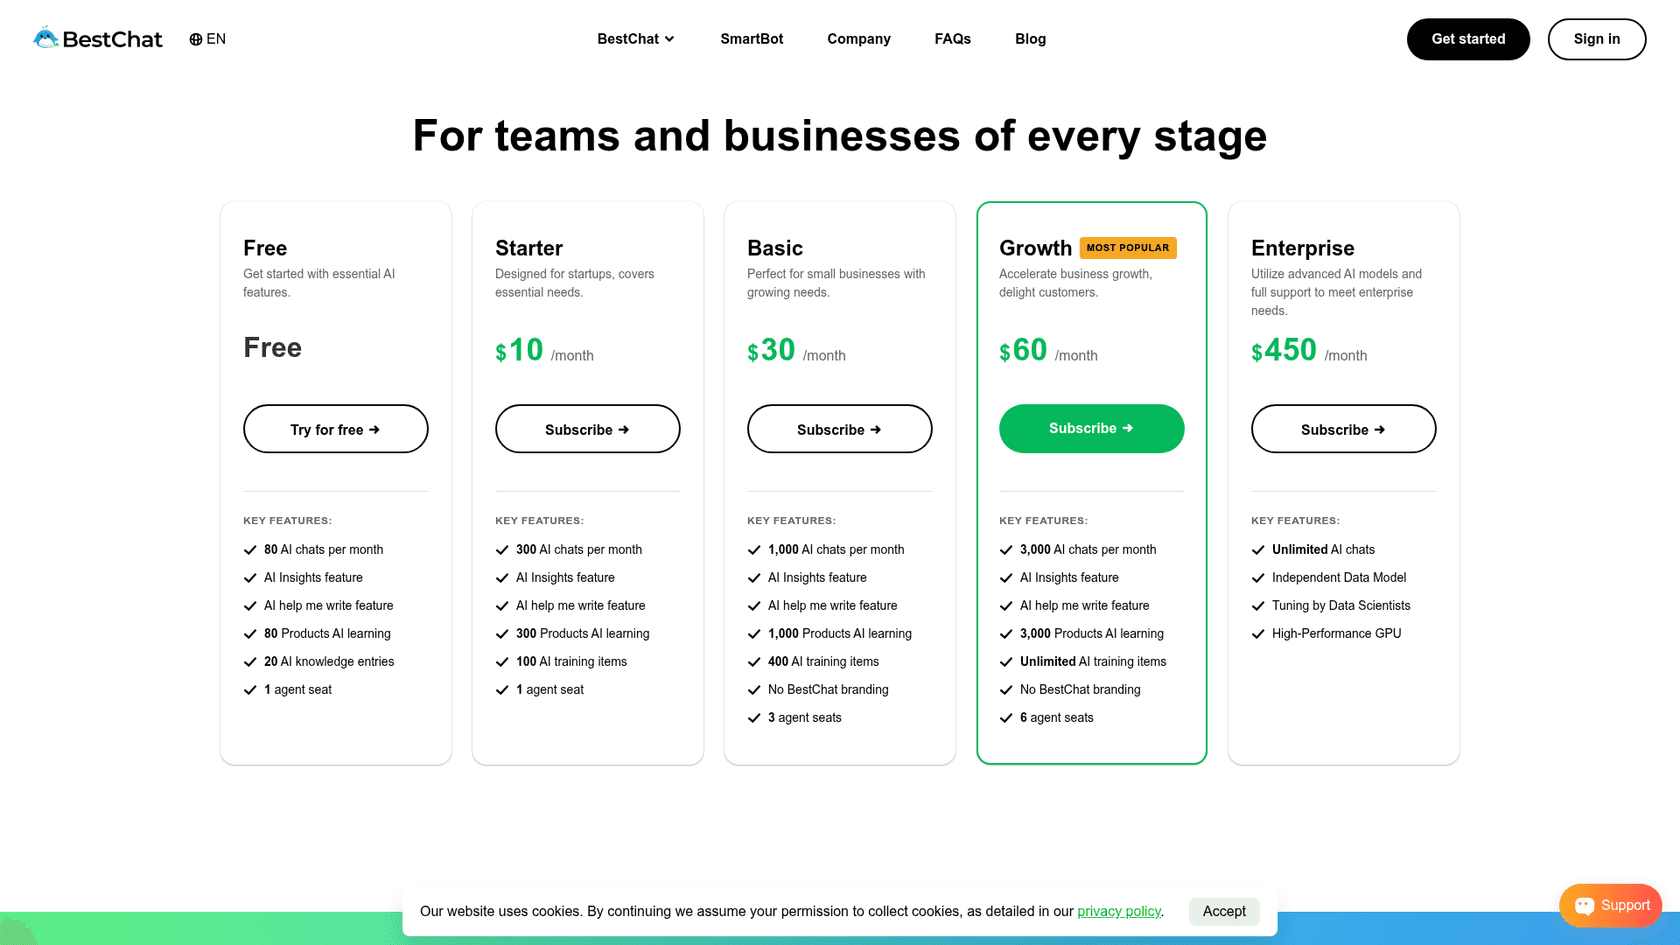This screenshot has height=945, width=1680.
Task: Click "1,000 Products AI learning" feature text
Action: (840, 634)
